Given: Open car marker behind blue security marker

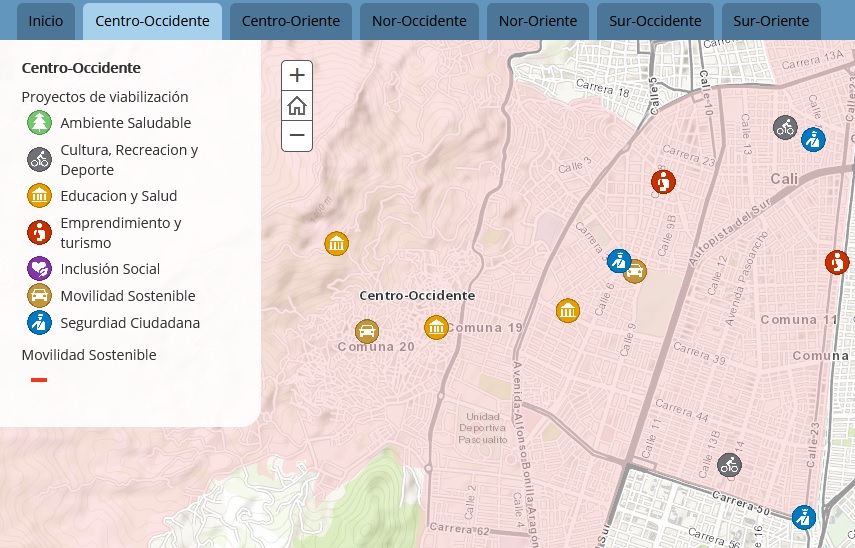Looking at the screenshot, I should coord(638,272).
